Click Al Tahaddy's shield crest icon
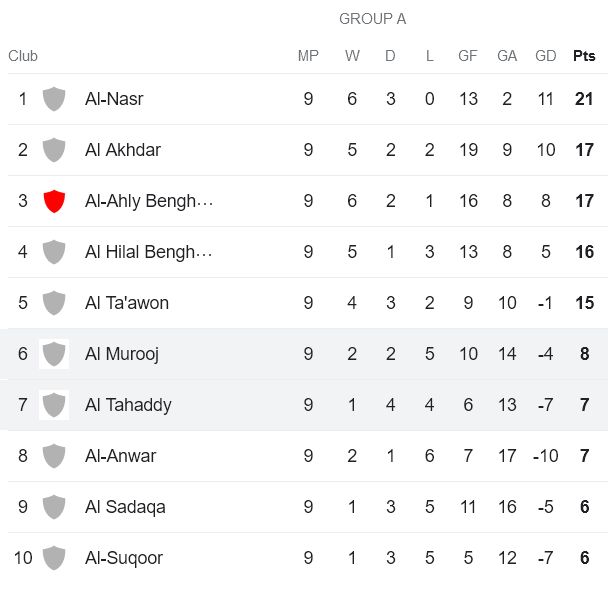Image resolution: width=608 pixels, height=595 pixels. coord(54,405)
